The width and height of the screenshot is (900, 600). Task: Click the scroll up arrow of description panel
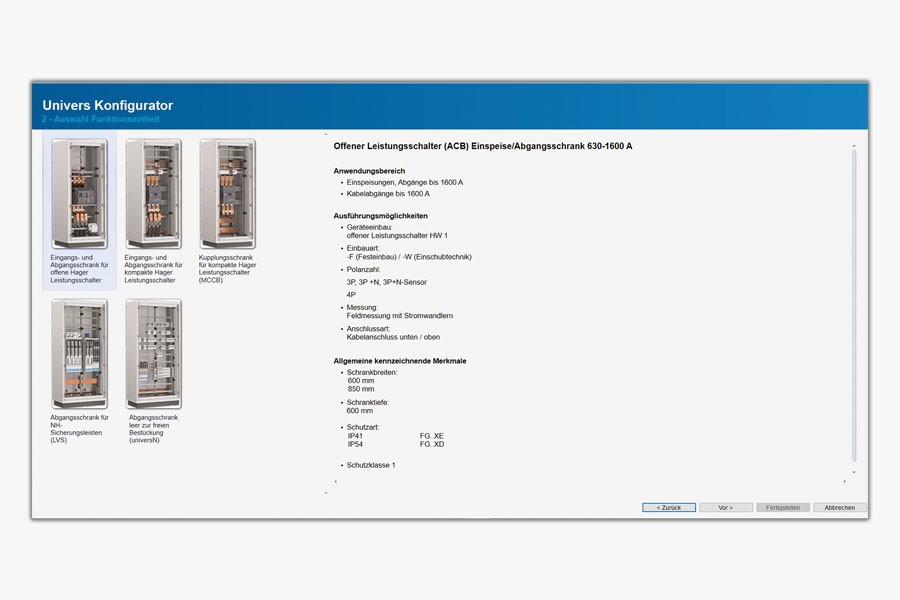coord(854,146)
